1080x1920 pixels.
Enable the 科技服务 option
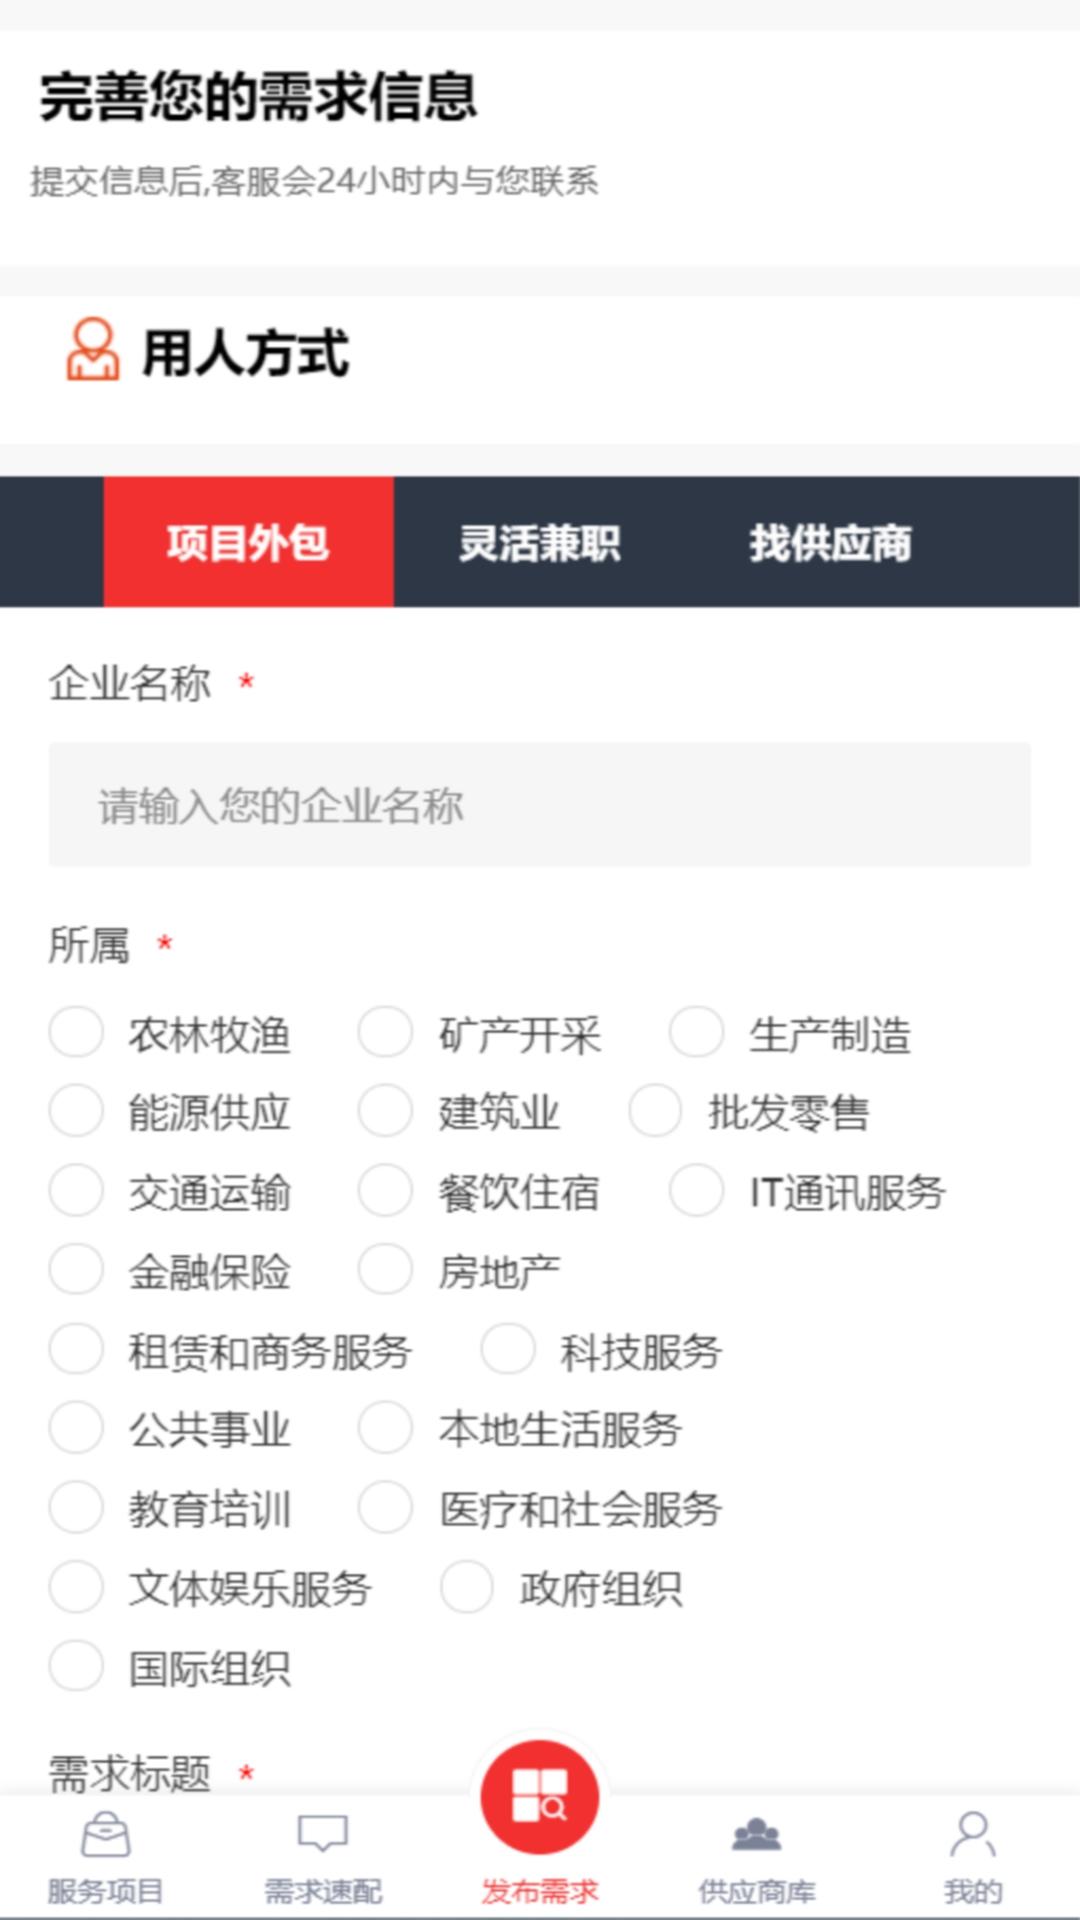pyautogui.click(x=510, y=1348)
